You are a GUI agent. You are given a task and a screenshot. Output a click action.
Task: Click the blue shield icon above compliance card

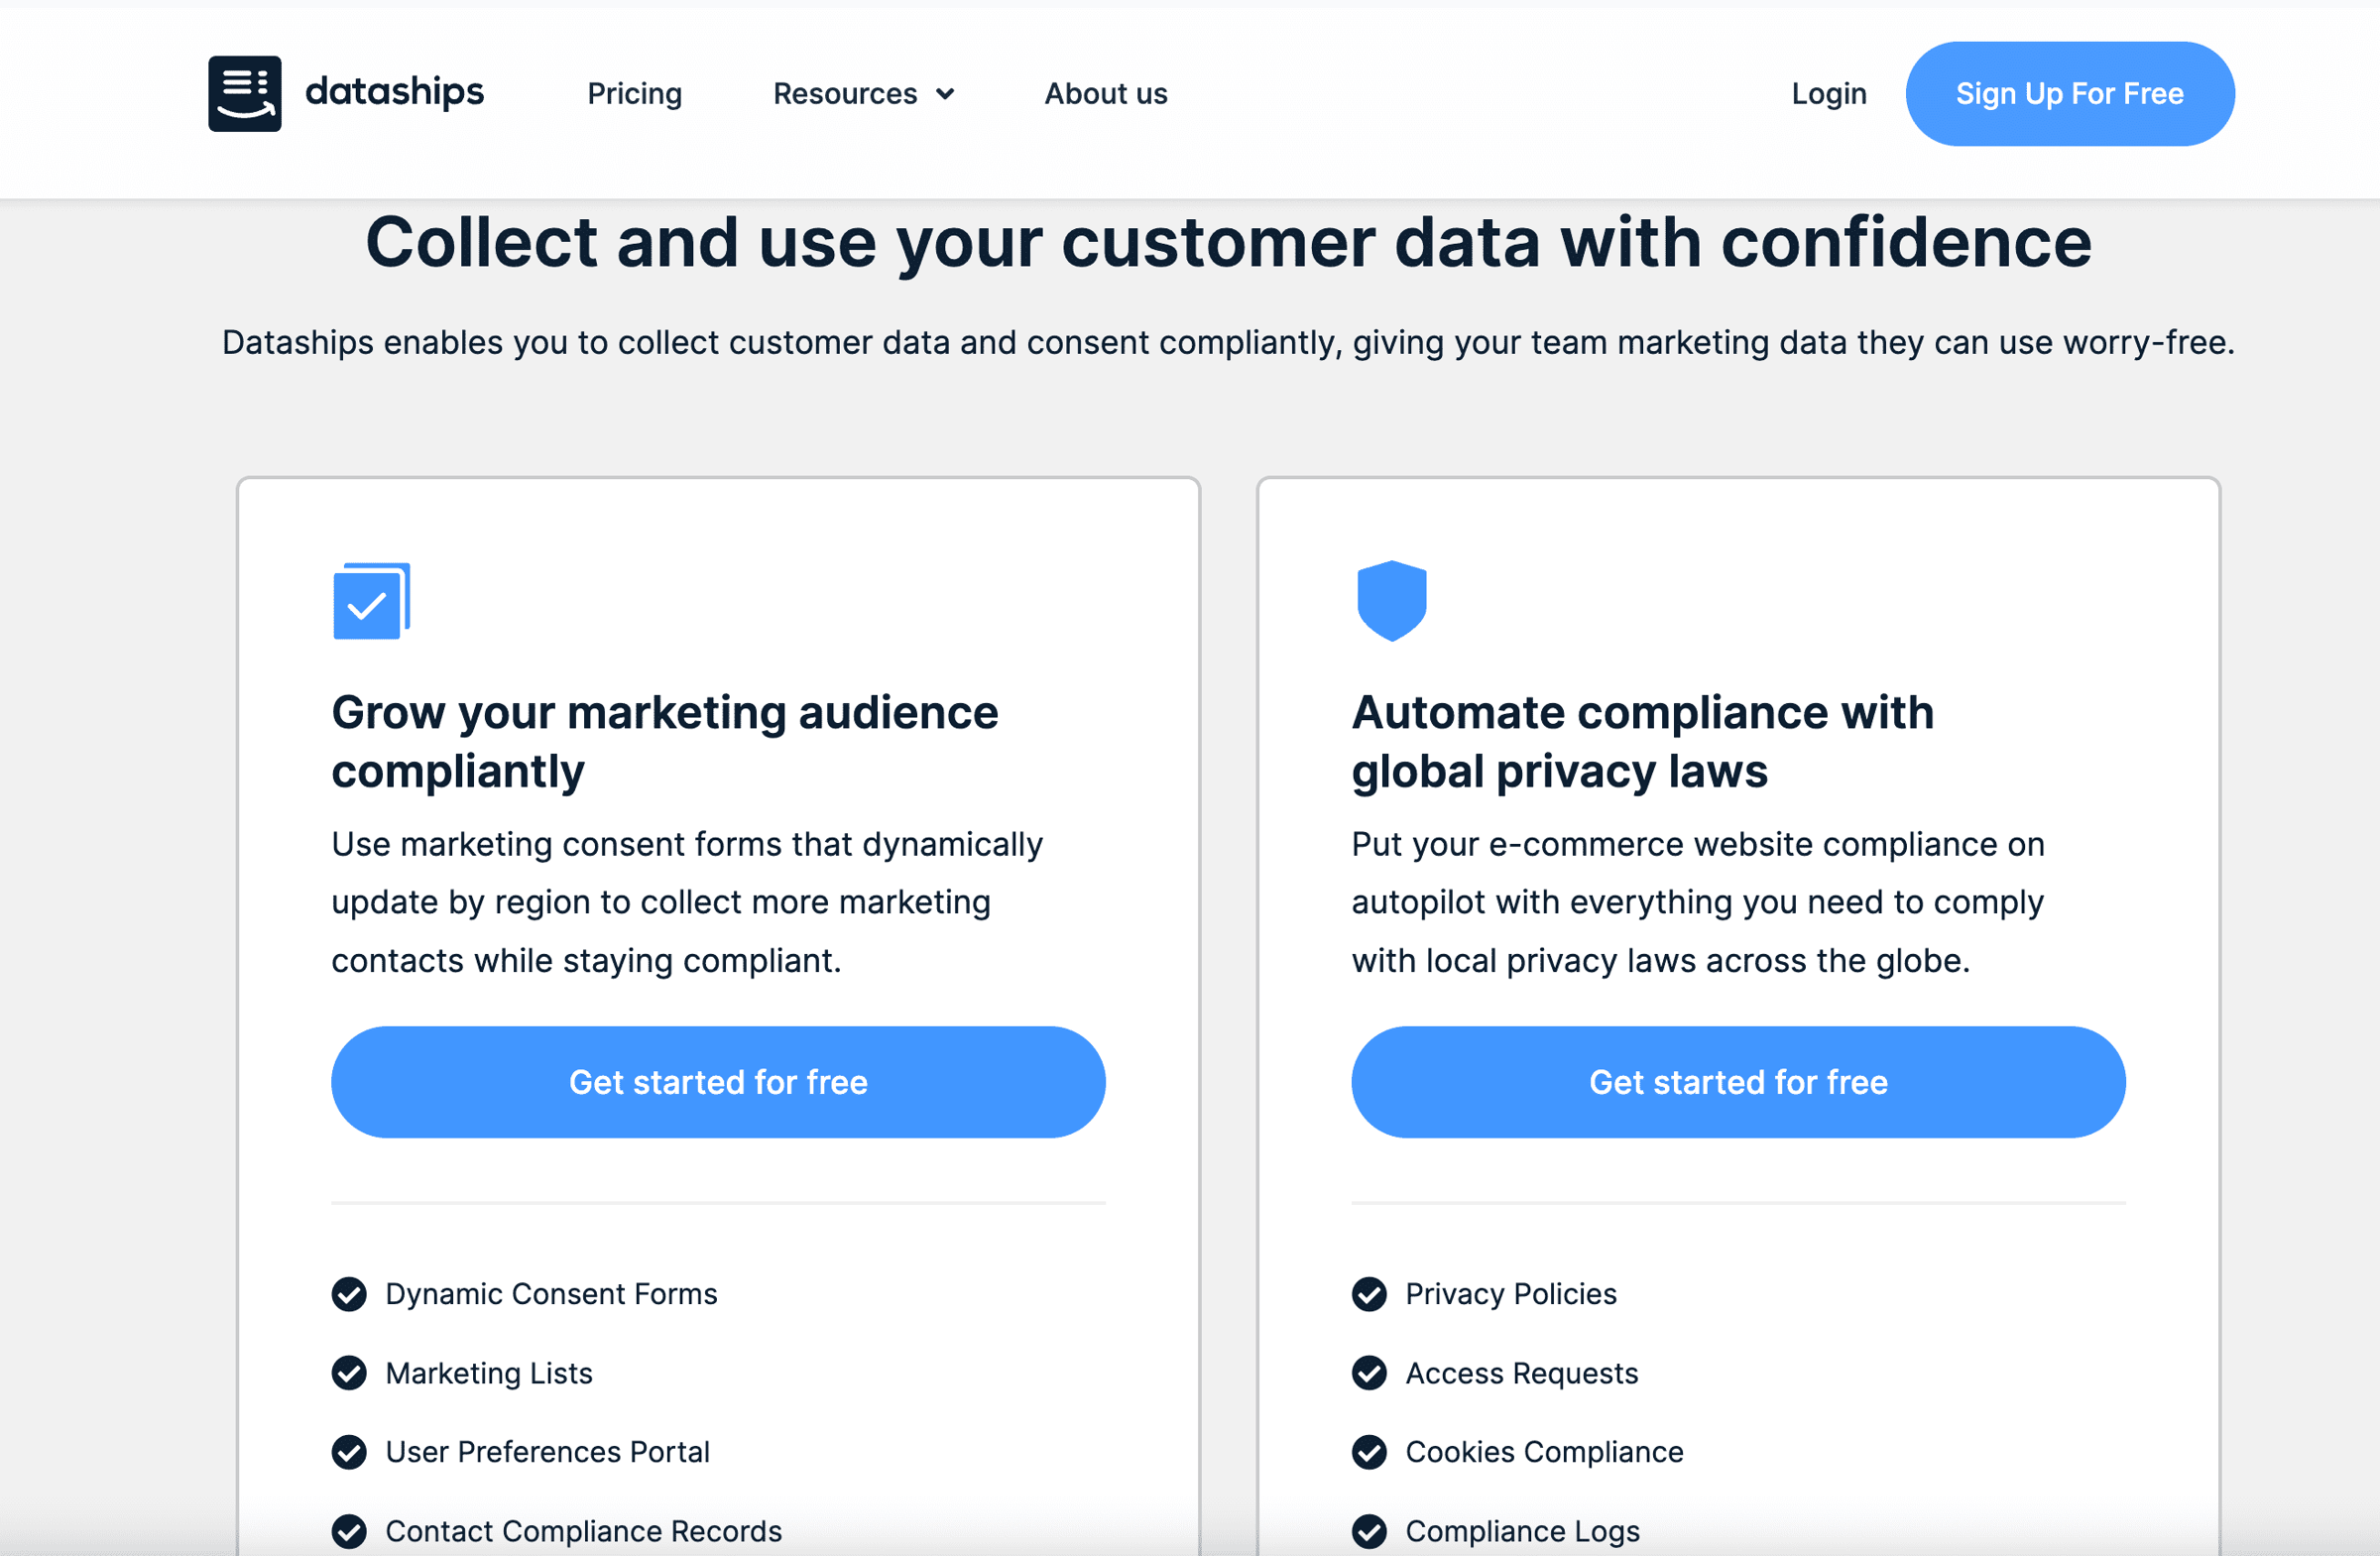point(1391,600)
